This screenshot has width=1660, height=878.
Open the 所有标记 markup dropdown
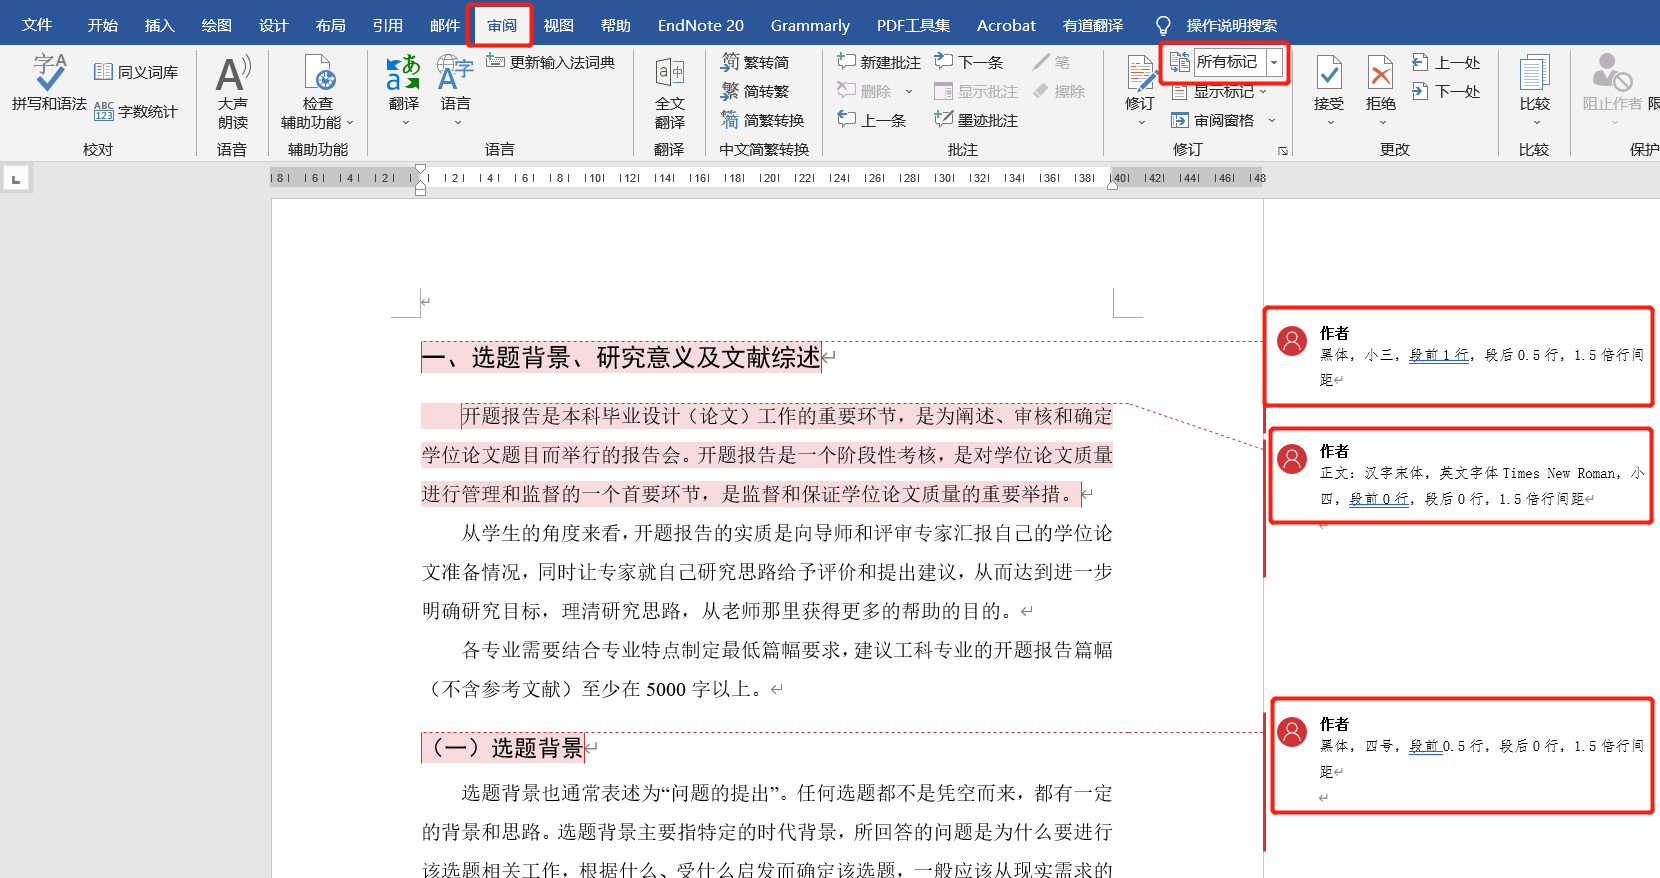(x=1274, y=62)
